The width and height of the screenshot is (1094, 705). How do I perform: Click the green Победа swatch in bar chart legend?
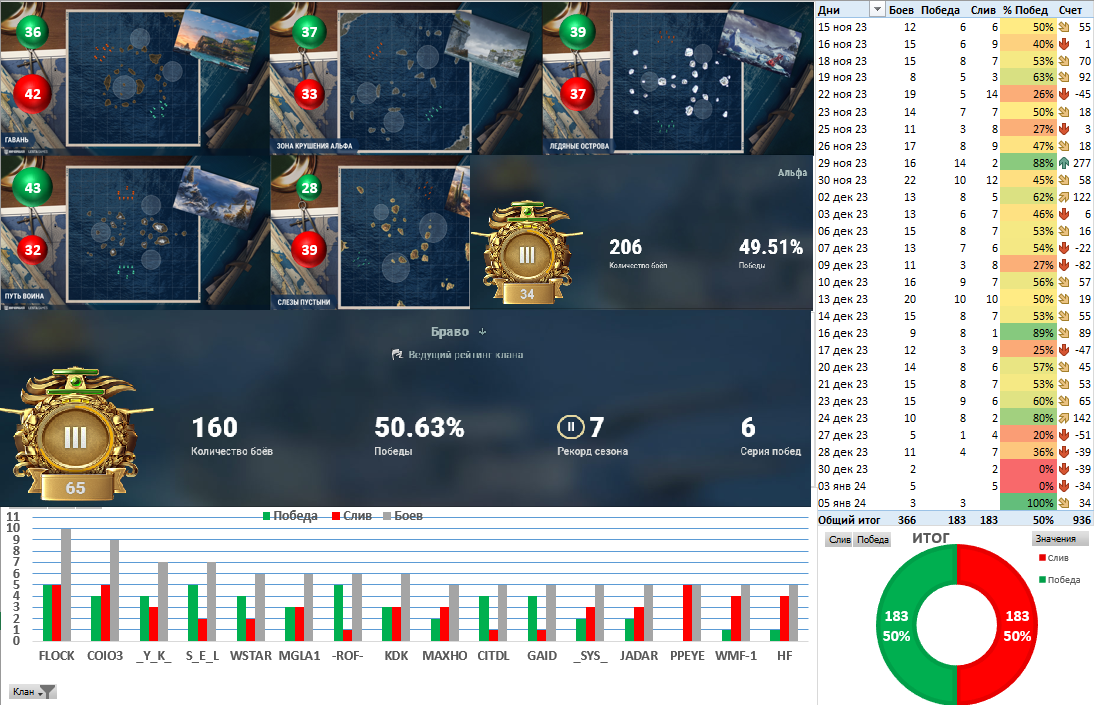pos(267,516)
